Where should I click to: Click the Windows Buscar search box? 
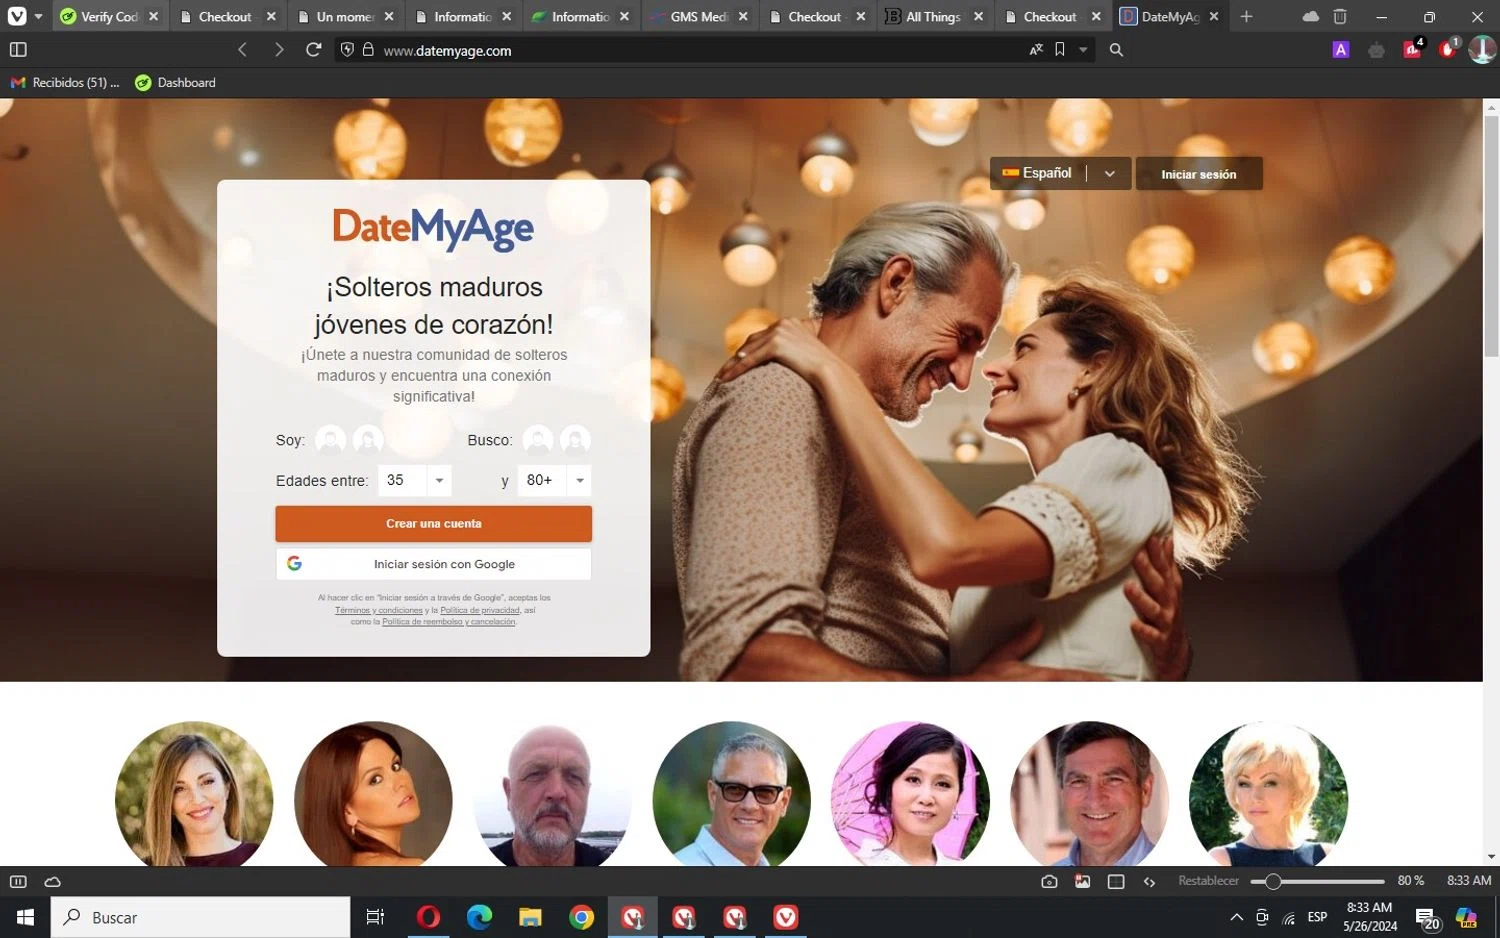point(201,917)
